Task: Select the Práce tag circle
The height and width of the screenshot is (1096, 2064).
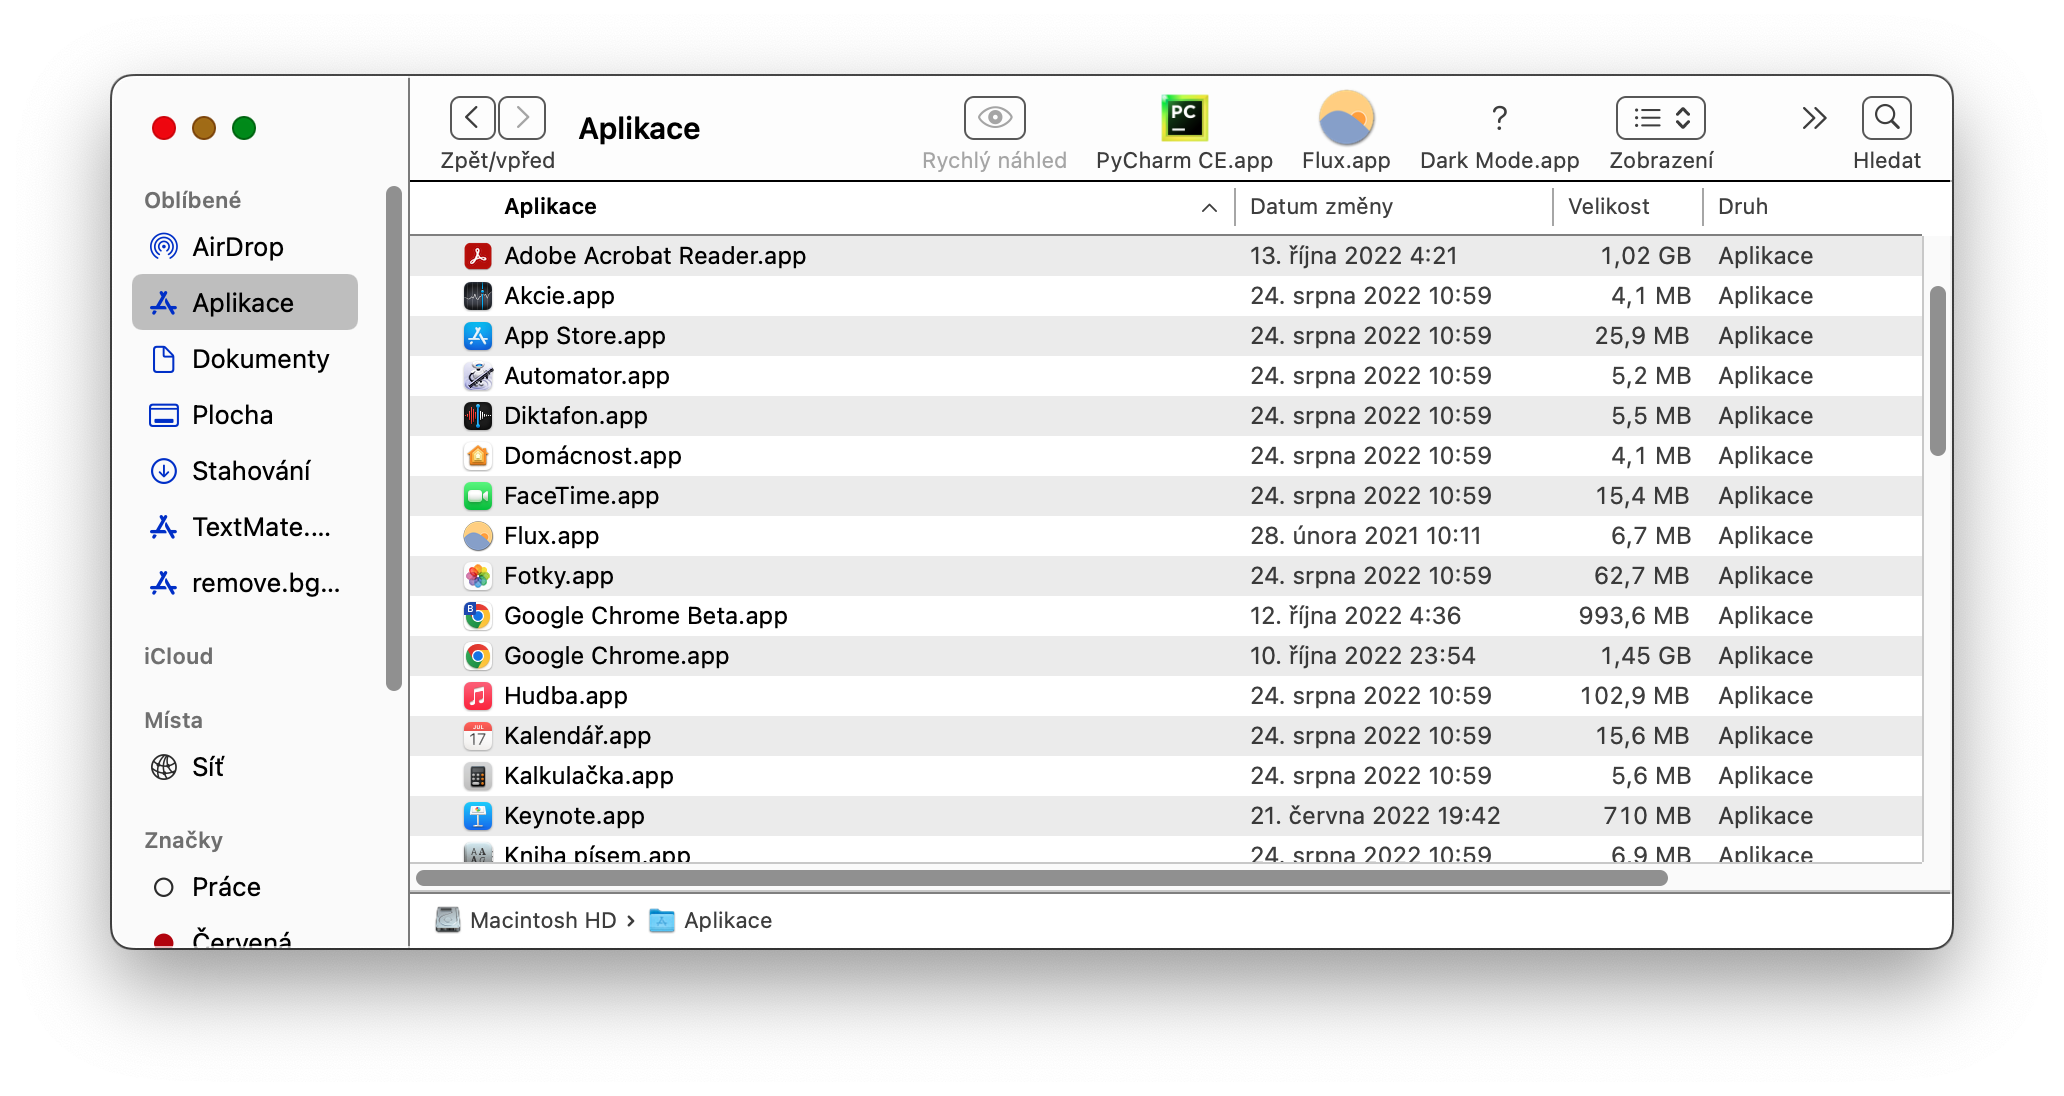Action: pyautogui.click(x=164, y=887)
